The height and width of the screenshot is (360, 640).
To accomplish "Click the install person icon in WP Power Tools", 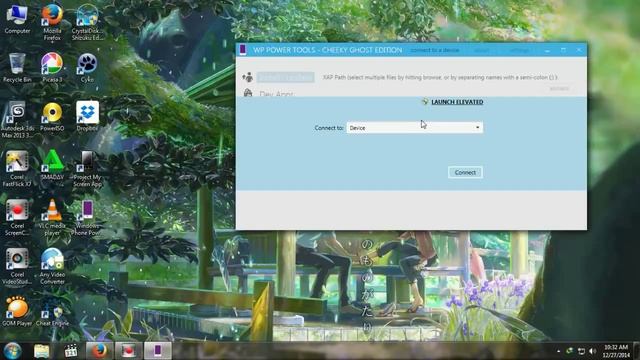I will [247, 77].
